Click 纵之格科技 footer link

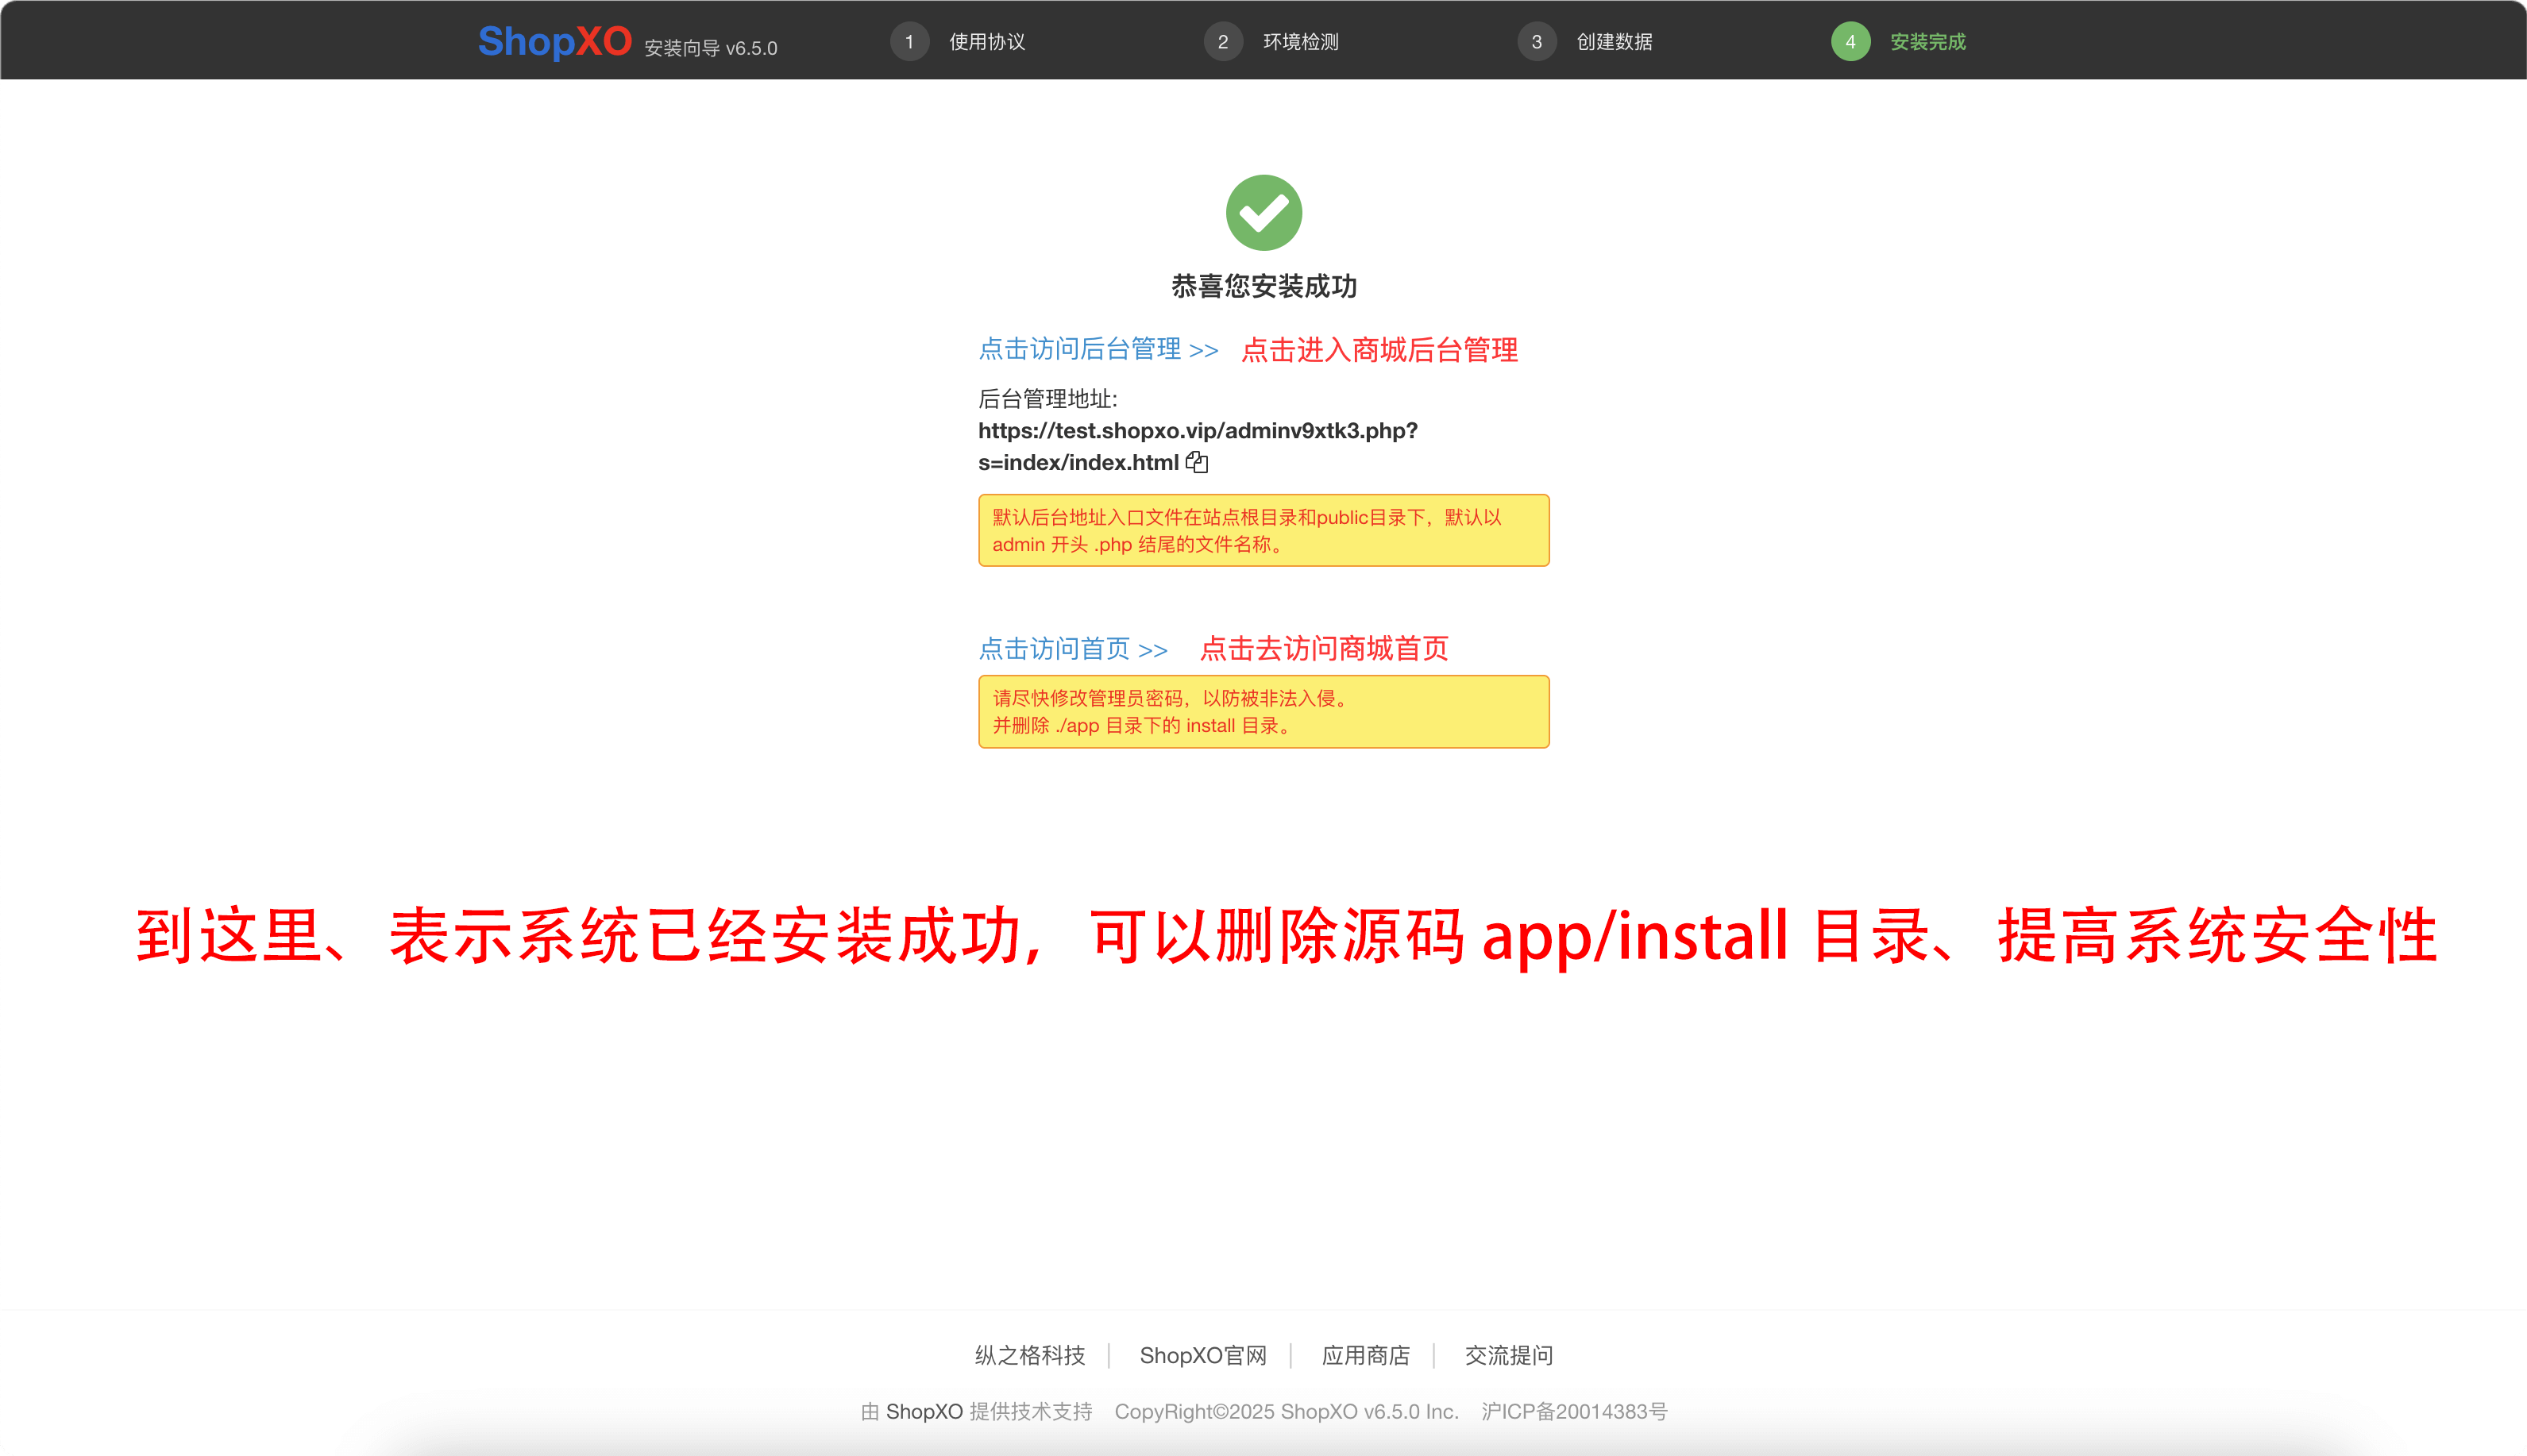1031,1355
